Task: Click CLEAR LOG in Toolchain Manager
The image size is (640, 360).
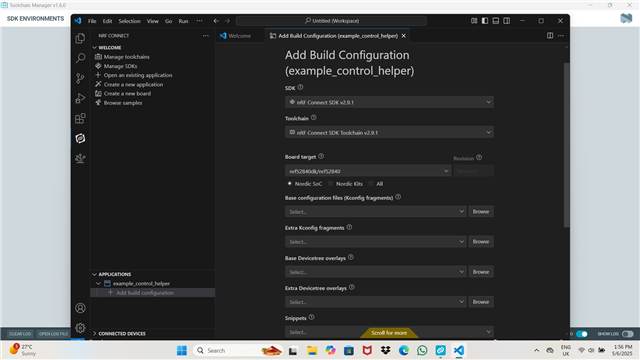Action: pyautogui.click(x=20, y=334)
